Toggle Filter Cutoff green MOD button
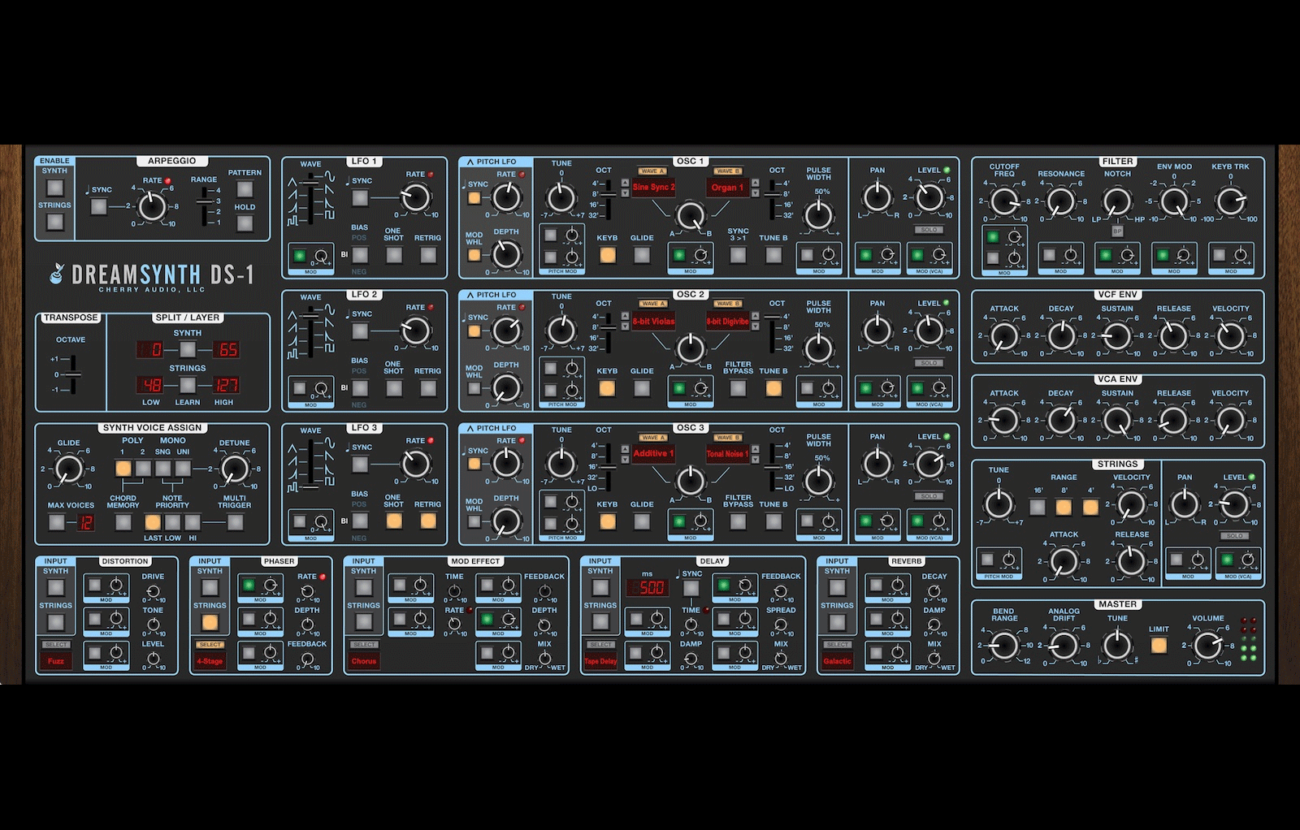 point(992,237)
